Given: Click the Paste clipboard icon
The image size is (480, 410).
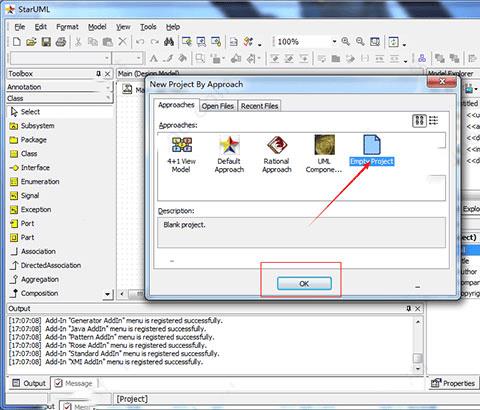Looking at the screenshot, I should (x=107, y=42).
